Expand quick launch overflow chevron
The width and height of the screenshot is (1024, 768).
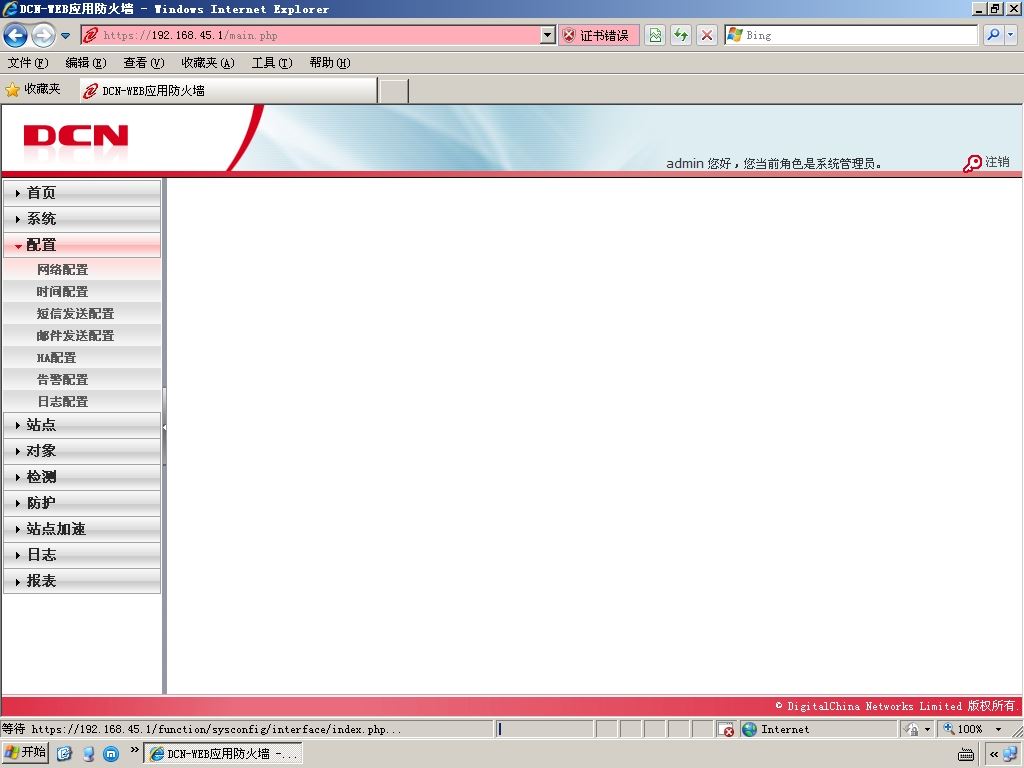click(x=134, y=750)
